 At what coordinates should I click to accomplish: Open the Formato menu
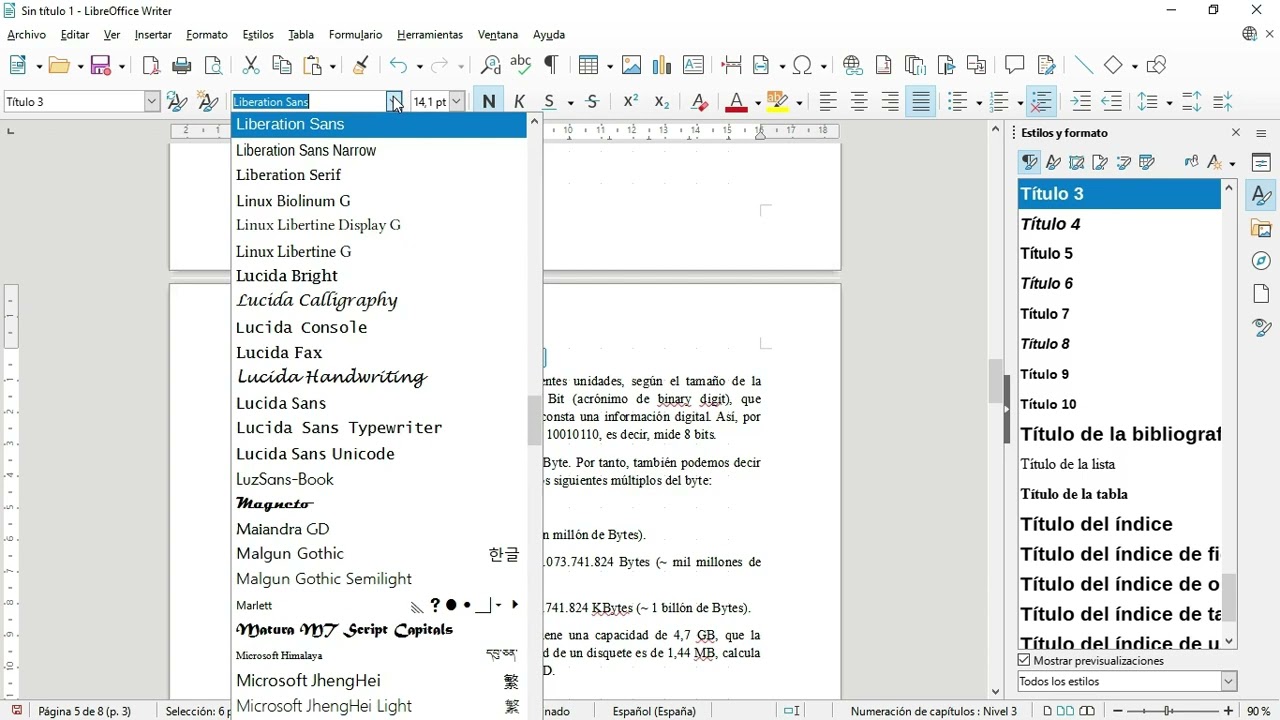207,35
